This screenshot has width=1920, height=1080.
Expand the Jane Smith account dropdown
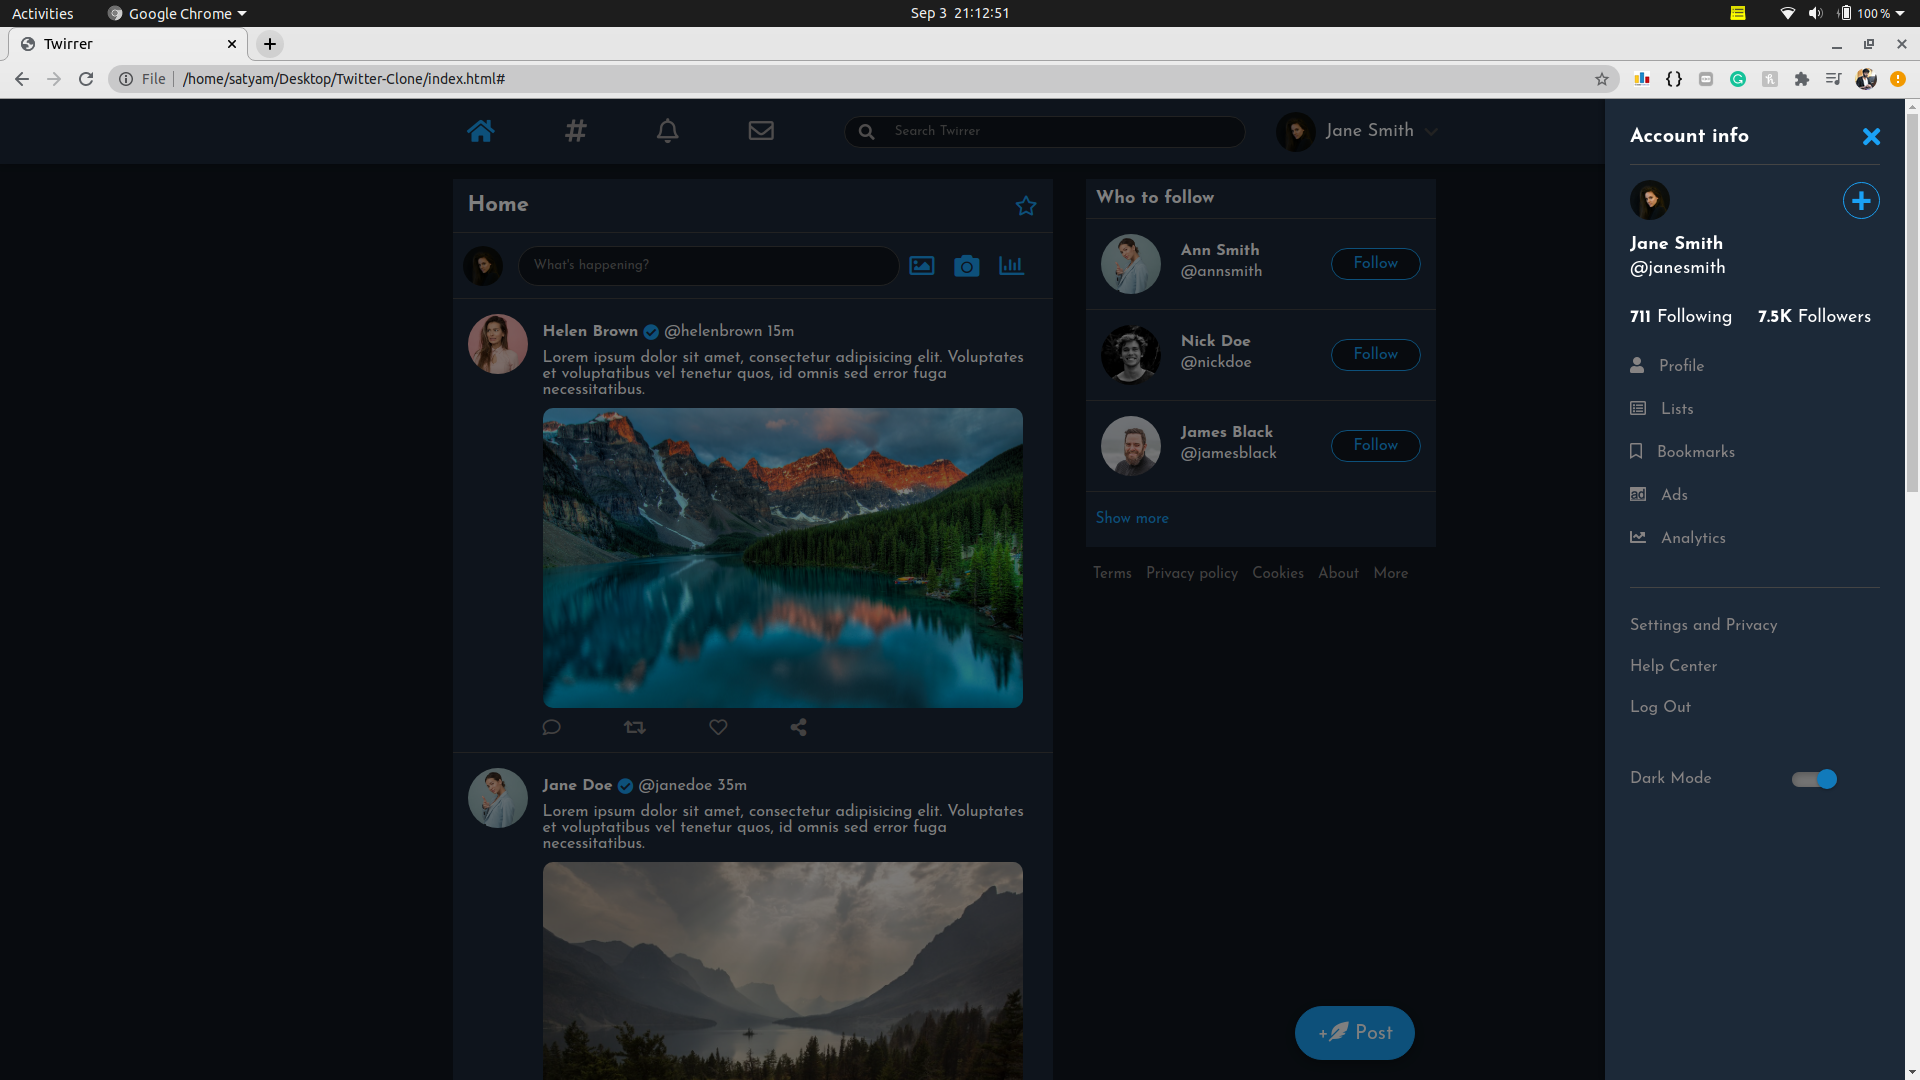pyautogui.click(x=1432, y=131)
